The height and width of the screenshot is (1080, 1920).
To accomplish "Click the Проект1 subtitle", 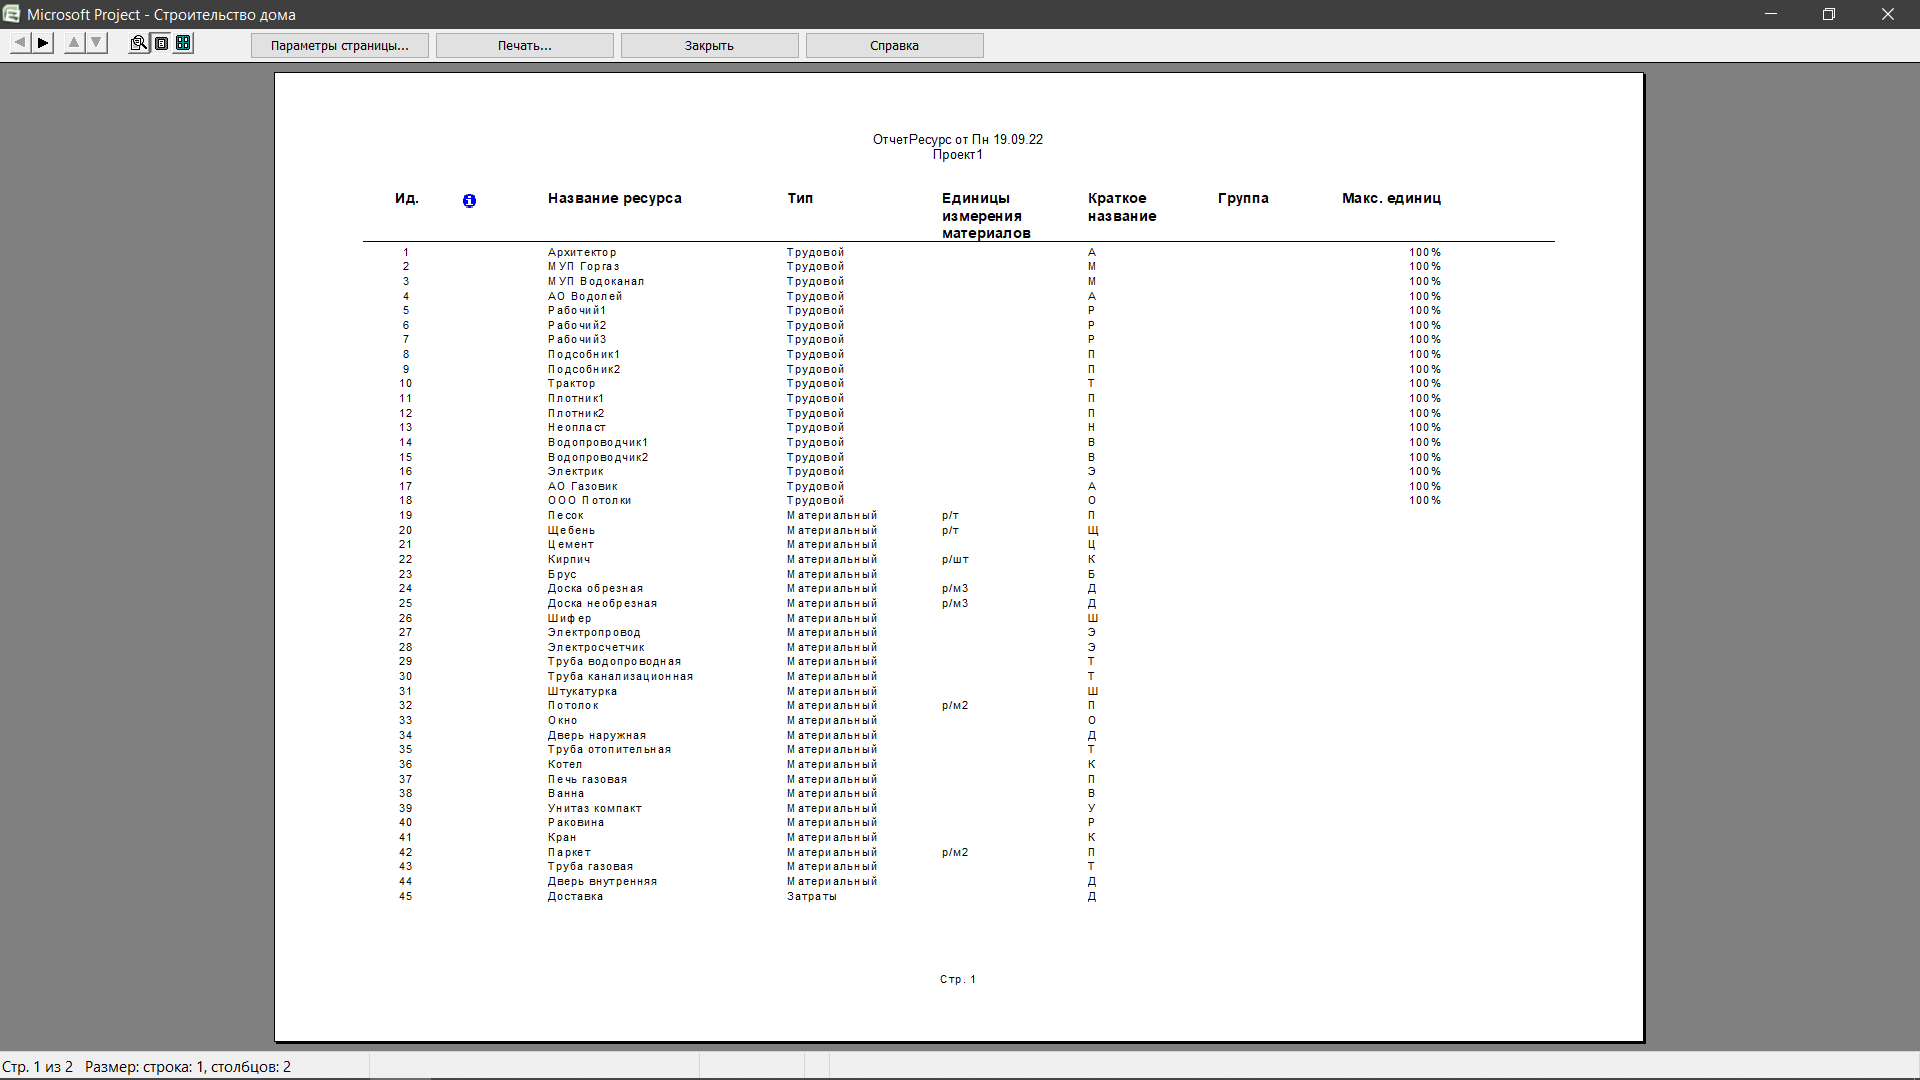I will coord(958,155).
